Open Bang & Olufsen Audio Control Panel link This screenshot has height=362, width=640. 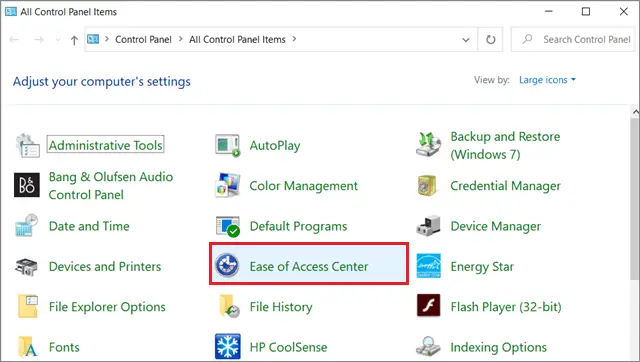111,186
